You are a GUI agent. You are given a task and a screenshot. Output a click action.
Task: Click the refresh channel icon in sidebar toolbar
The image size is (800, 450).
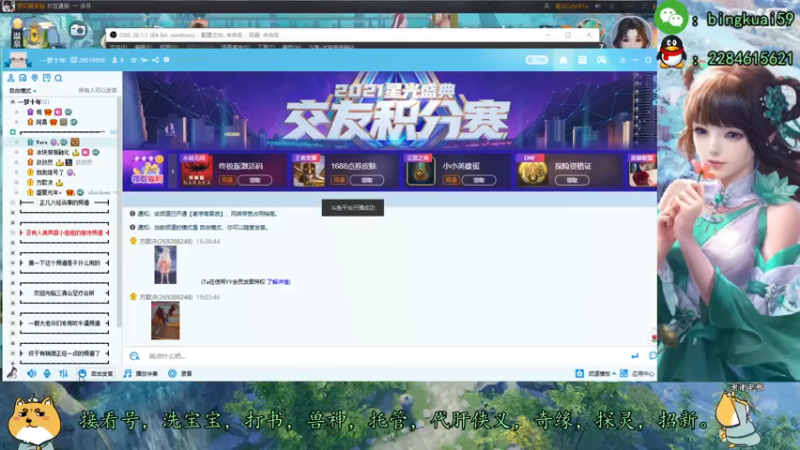tap(23, 78)
